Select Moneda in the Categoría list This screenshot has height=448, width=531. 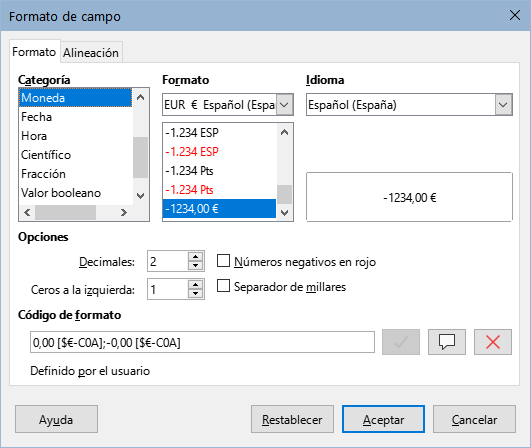coord(76,98)
